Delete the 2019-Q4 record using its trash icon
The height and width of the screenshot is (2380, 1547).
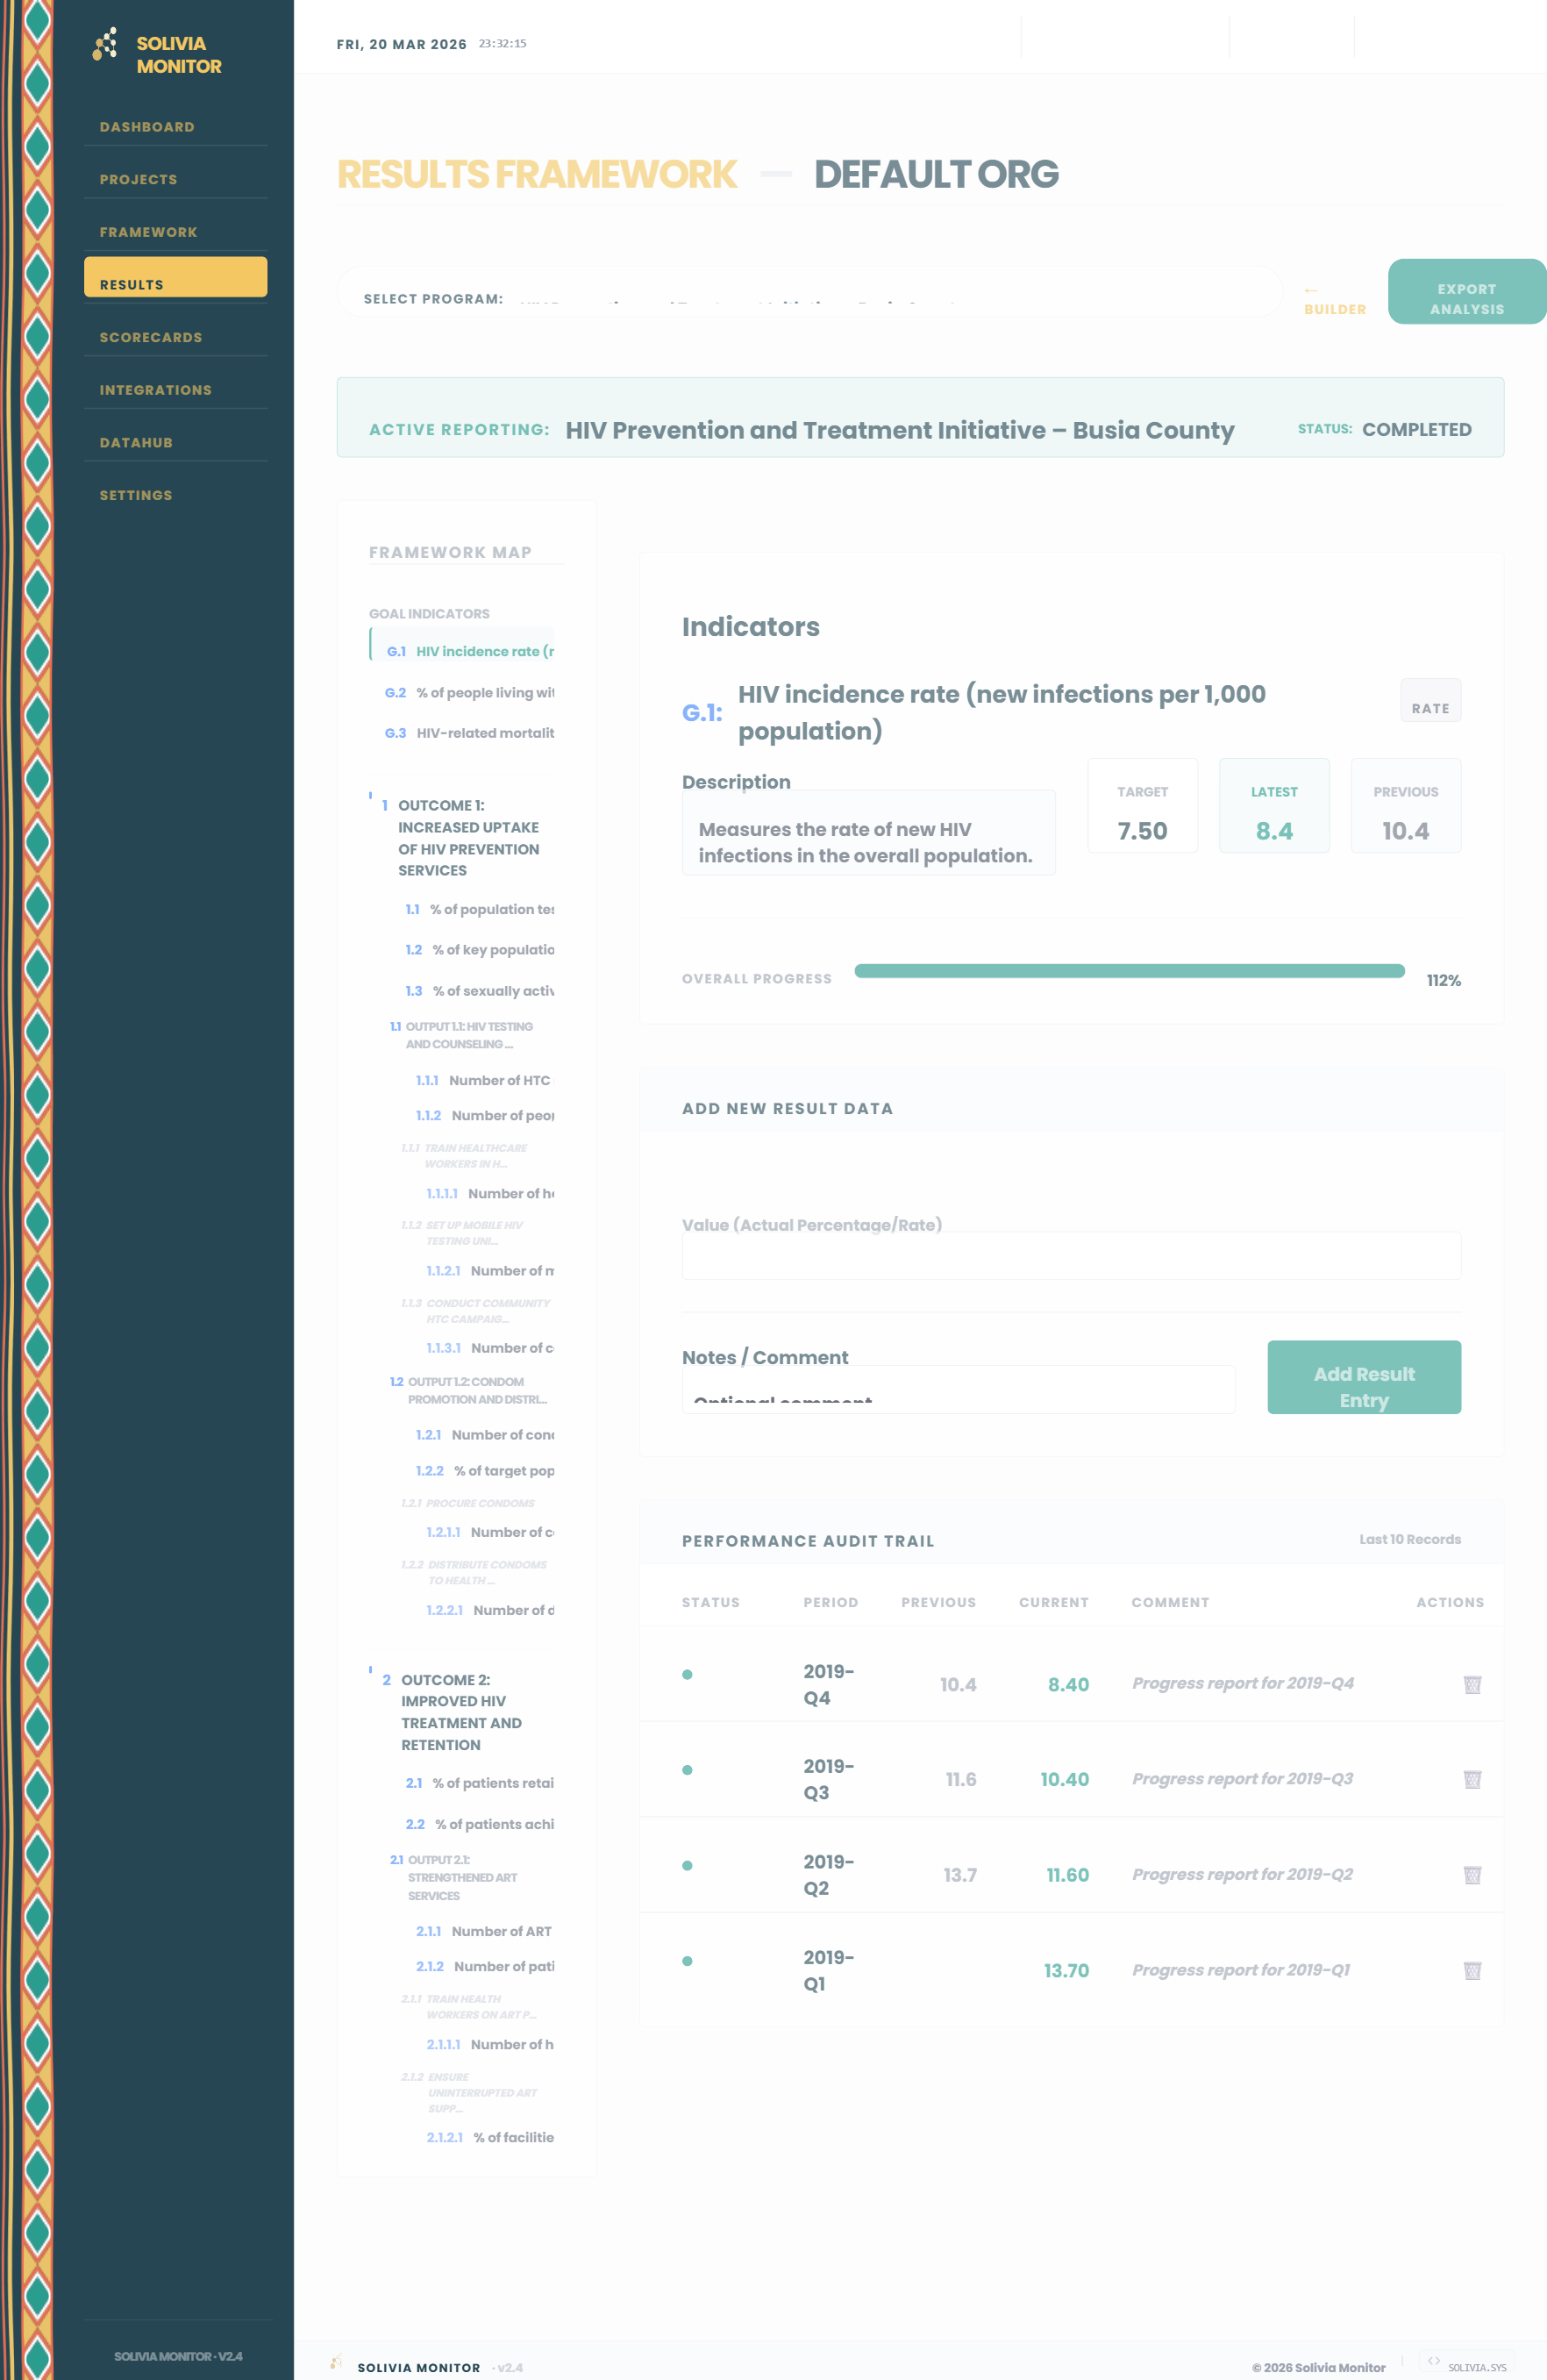pos(1472,1684)
